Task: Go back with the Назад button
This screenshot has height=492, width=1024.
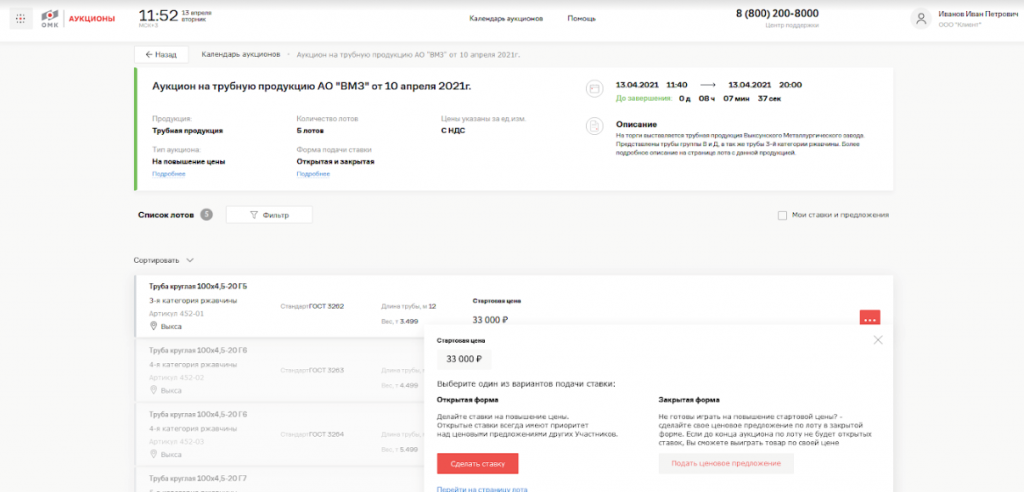Action: 161,55
